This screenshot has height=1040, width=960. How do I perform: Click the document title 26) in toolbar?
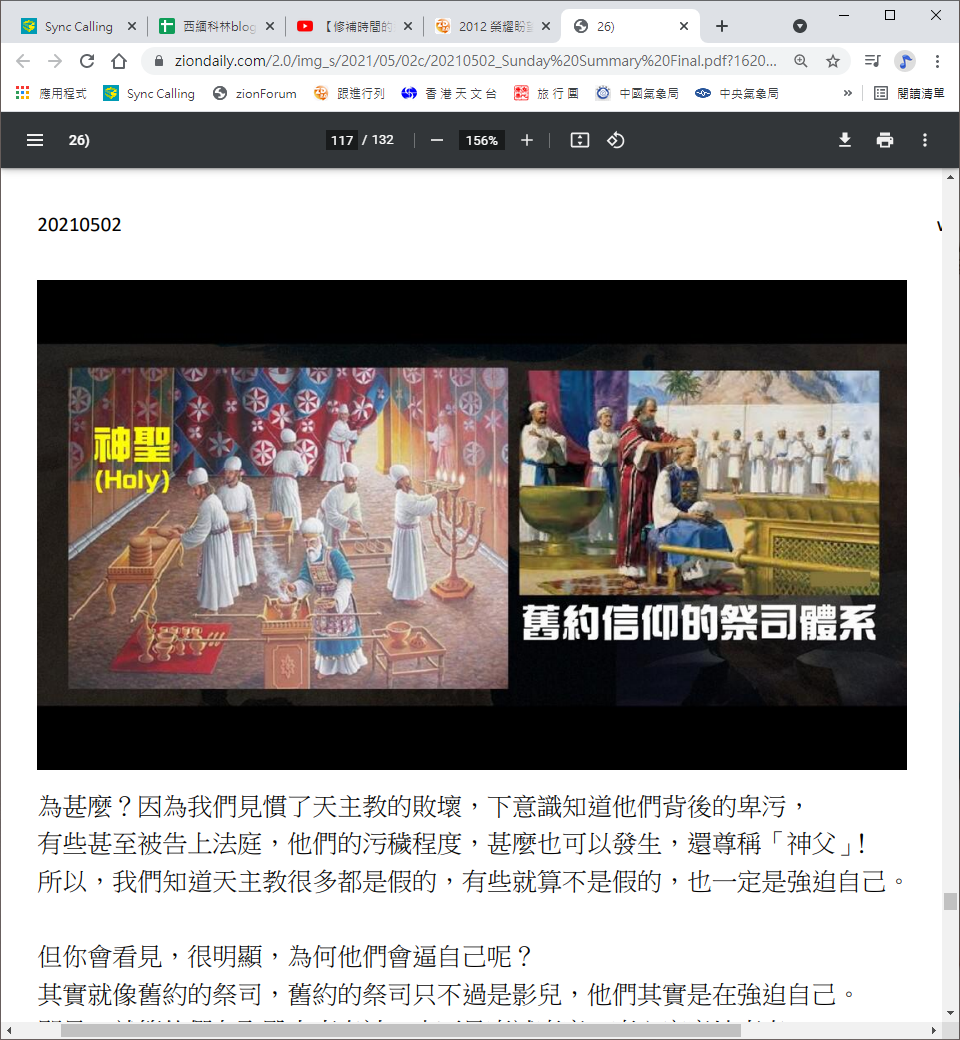(x=79, y=140)
